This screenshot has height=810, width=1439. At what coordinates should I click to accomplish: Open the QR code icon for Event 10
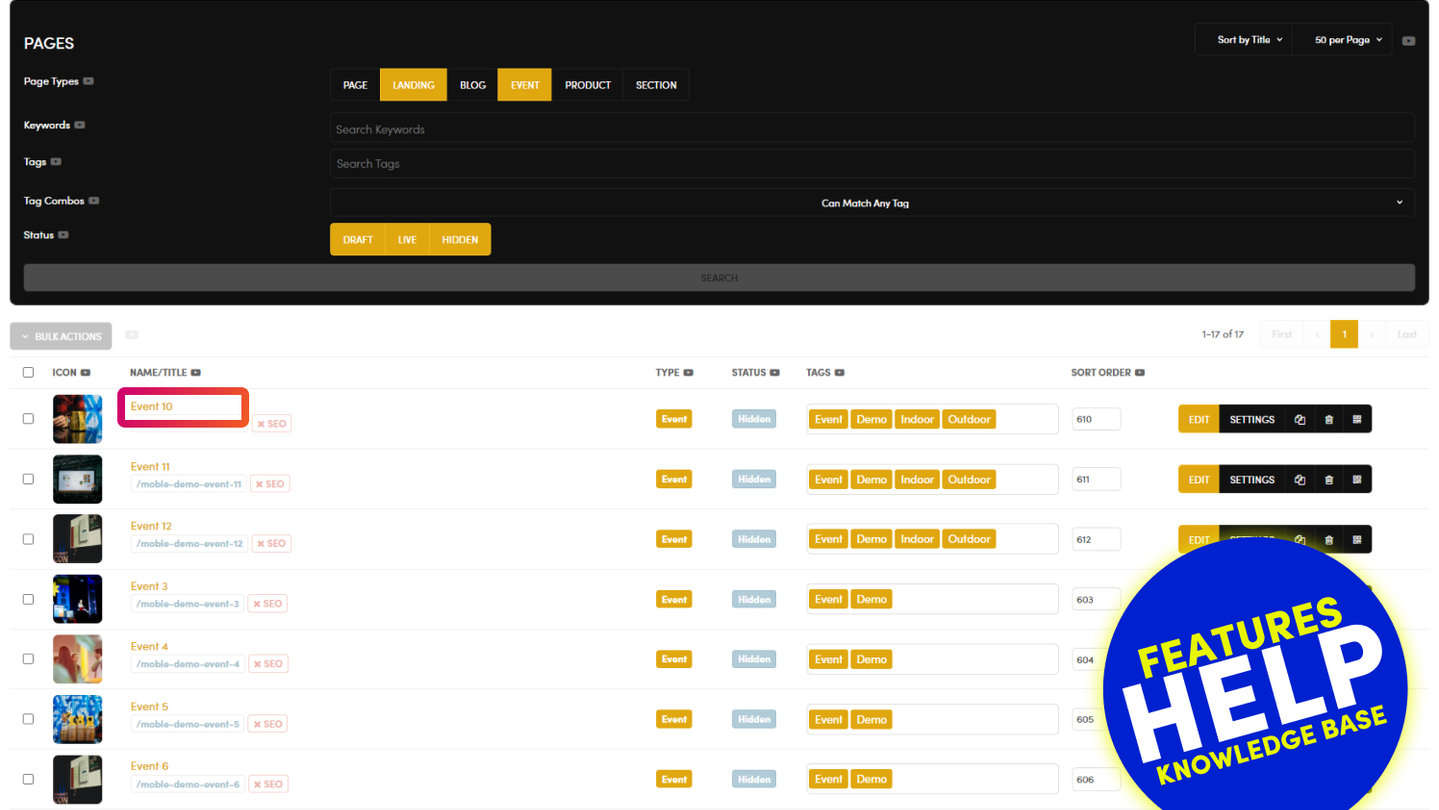[1357, 420]
